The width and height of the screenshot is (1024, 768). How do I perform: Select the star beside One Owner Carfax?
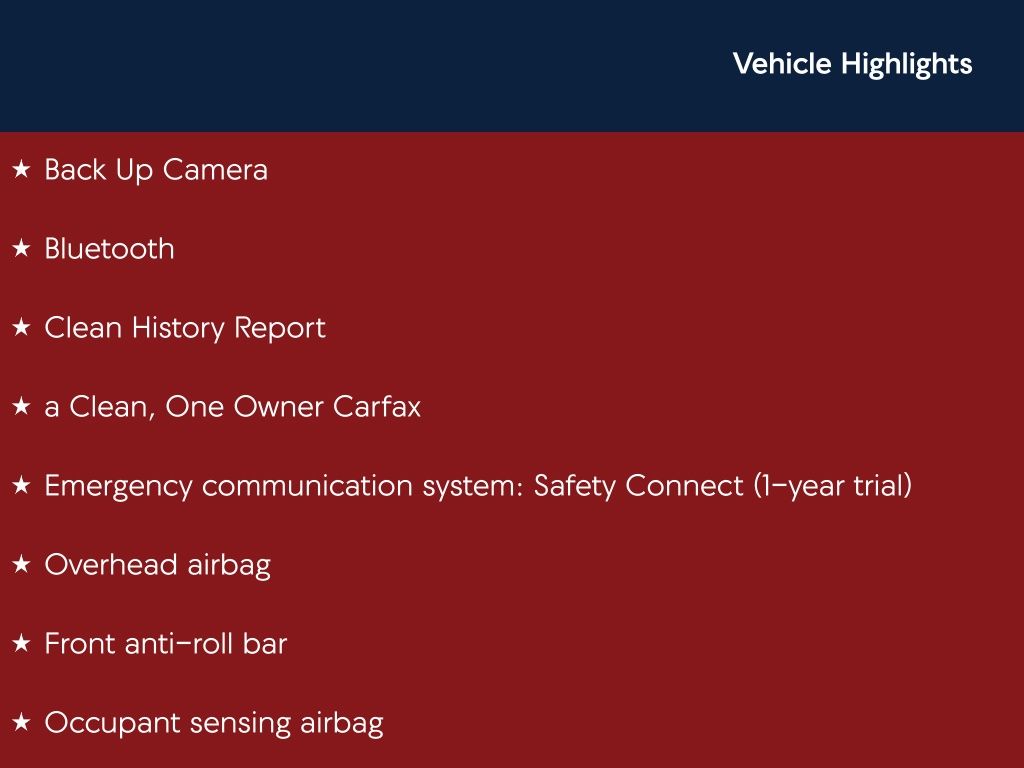coord(21,407)
